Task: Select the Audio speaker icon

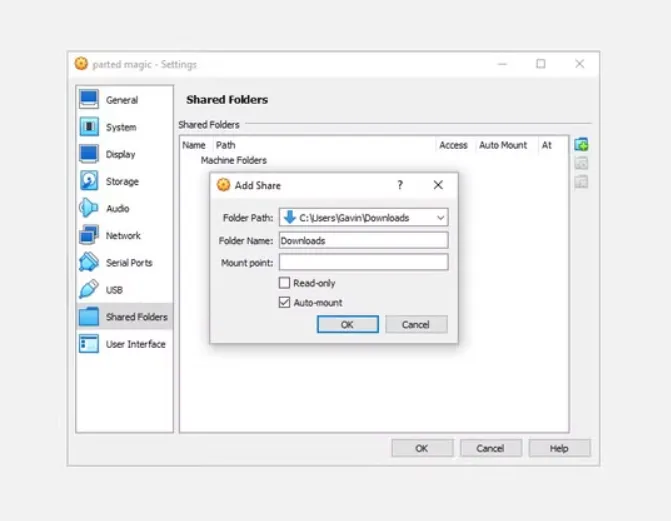Action: (89, 208)
